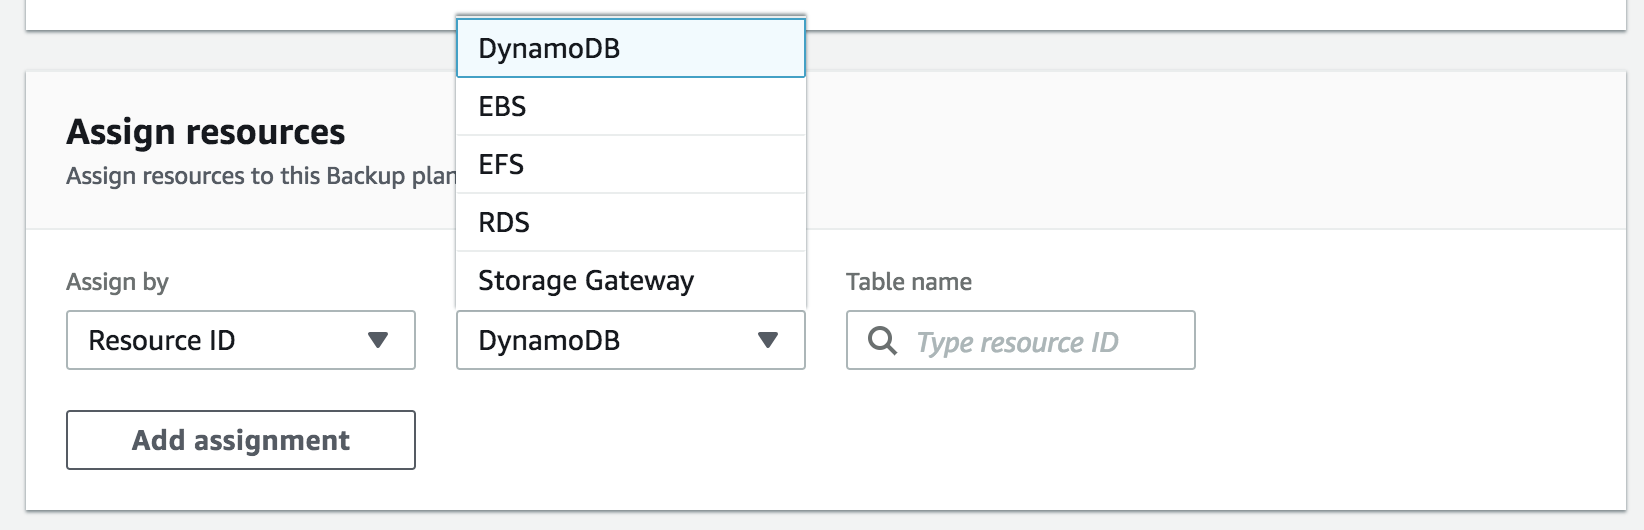
Task: Click the 'Type resource ID' placeholder text
Action: coord(1017,342)
